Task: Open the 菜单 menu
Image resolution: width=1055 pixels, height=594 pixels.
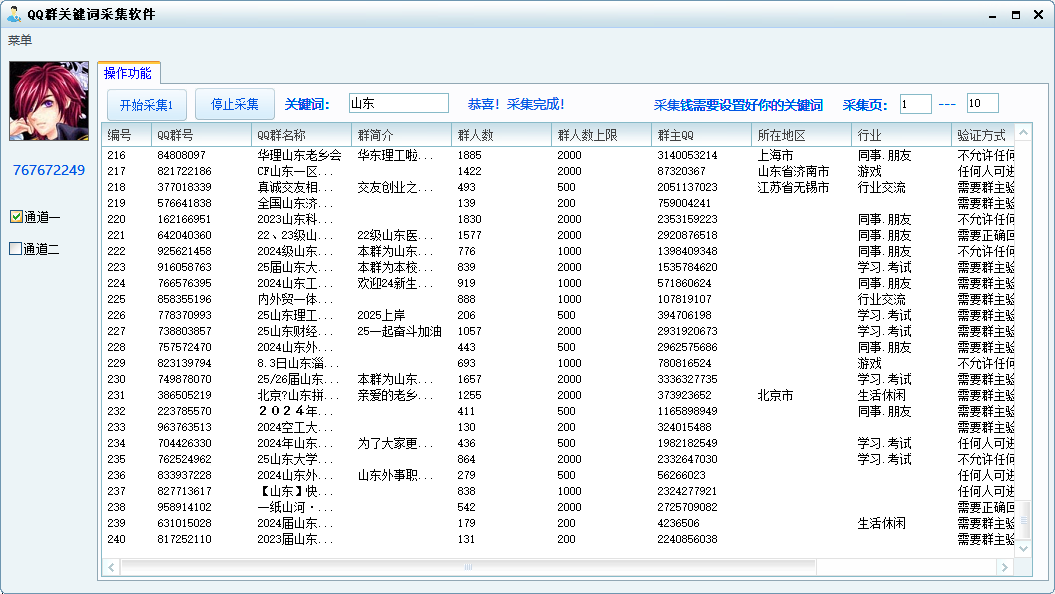Action: click(20, 40)
